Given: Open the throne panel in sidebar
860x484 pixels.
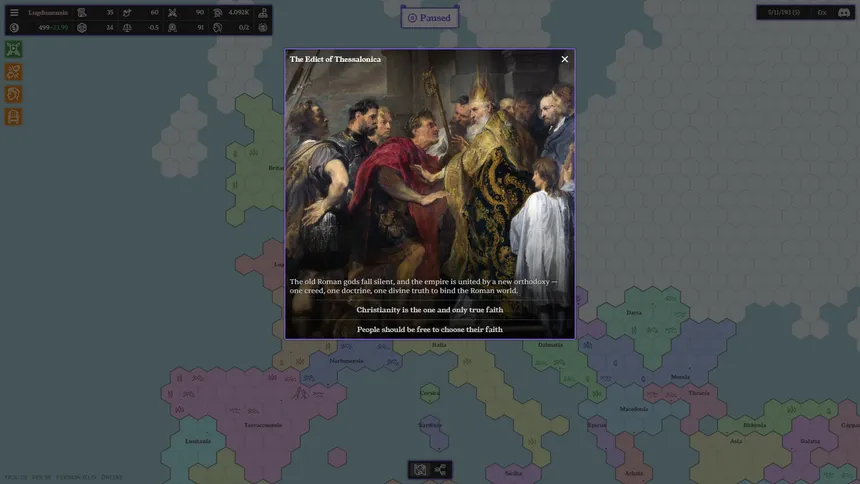Looking at the screenshot, I should point(14,117).
